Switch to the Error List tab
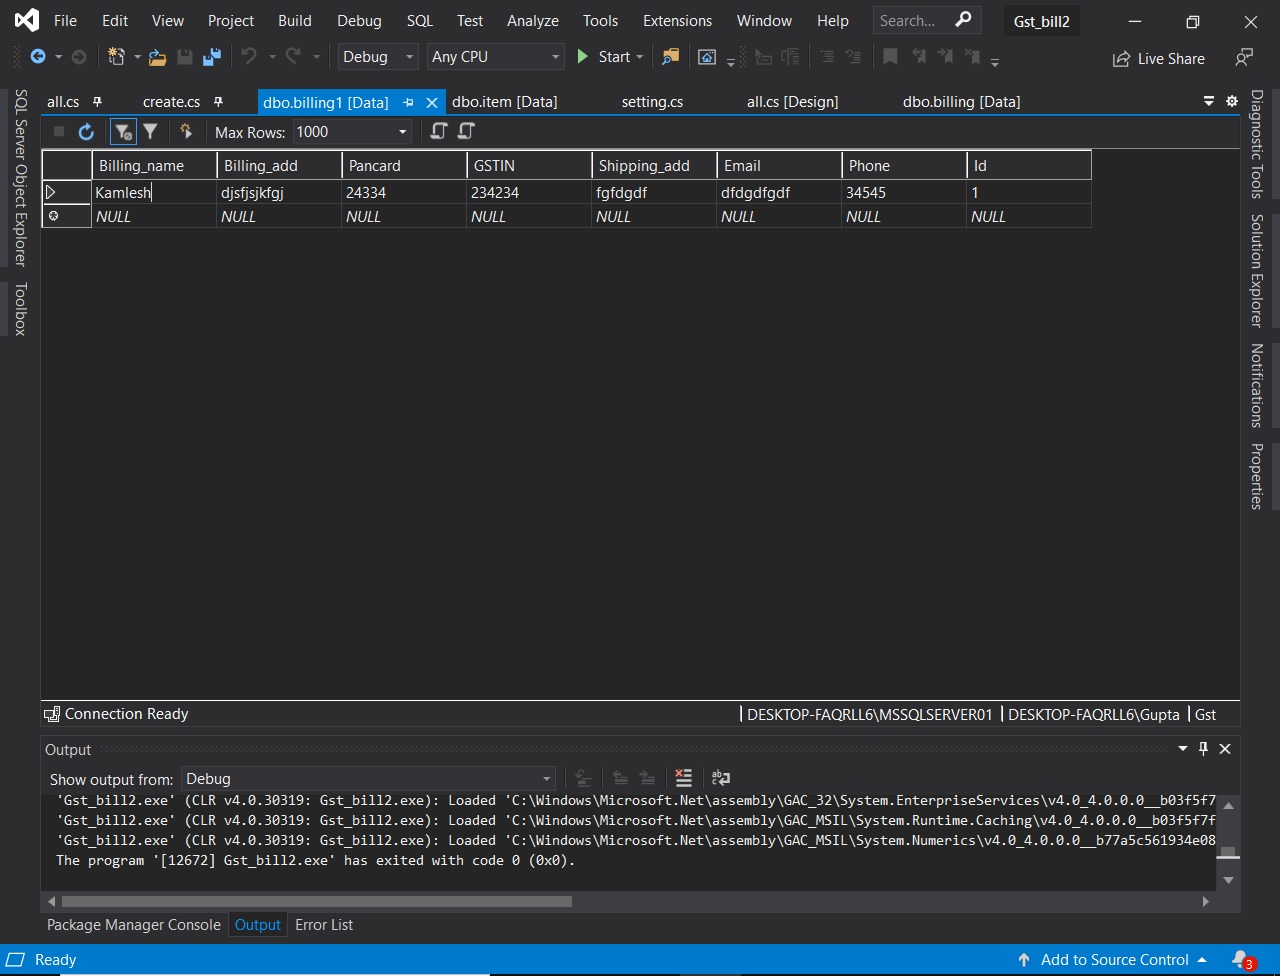 (324, 925)
